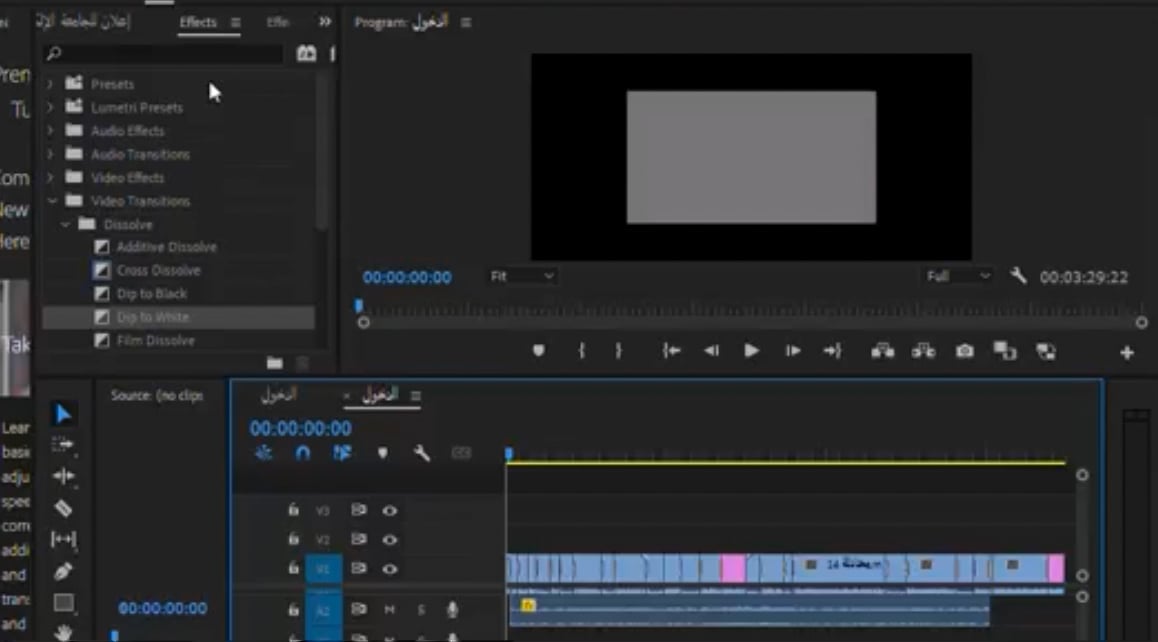Open the Comparison View button

pos(1004,351)
